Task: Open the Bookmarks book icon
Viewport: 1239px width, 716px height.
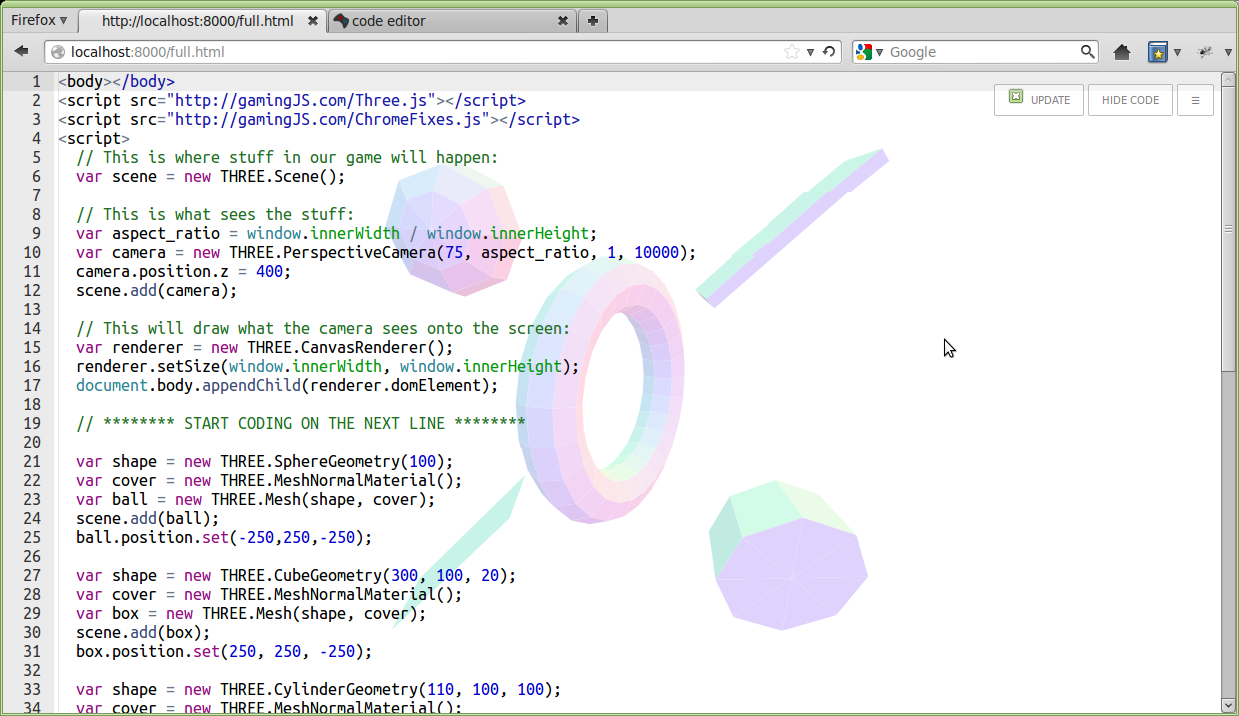Action: (1158, 52)
